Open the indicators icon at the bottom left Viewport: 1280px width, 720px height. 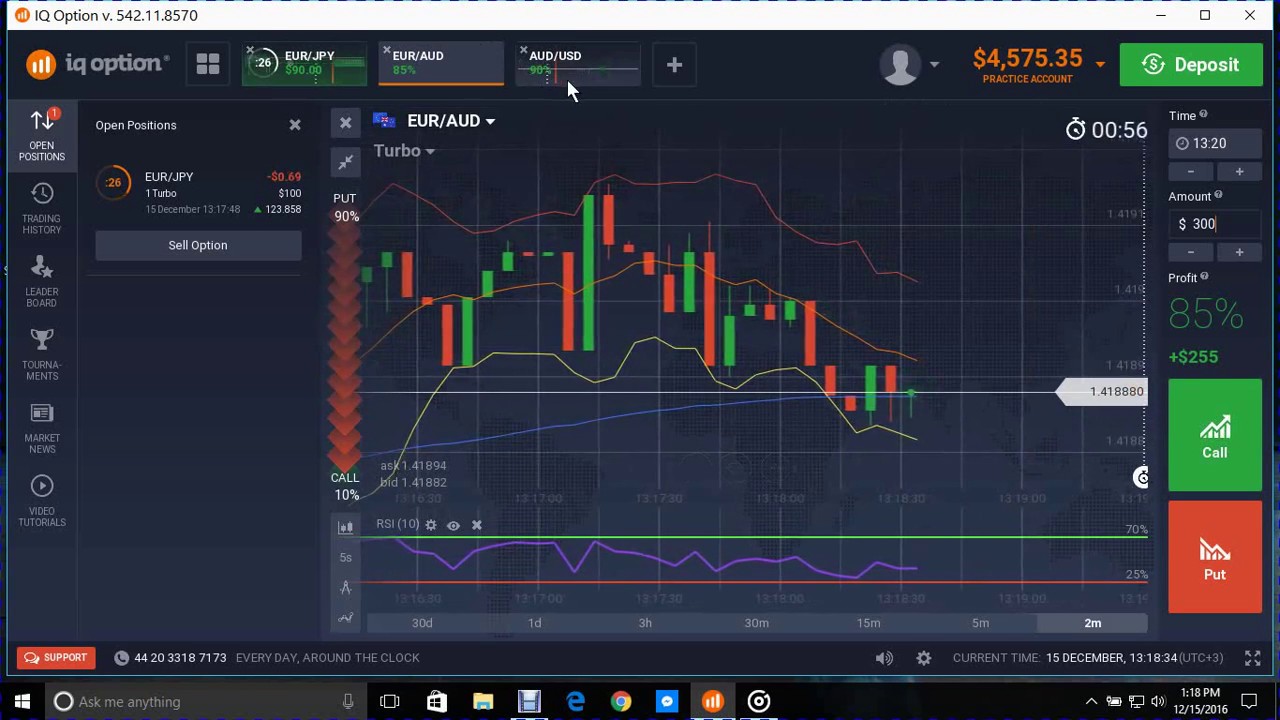(x=345, y=618)
